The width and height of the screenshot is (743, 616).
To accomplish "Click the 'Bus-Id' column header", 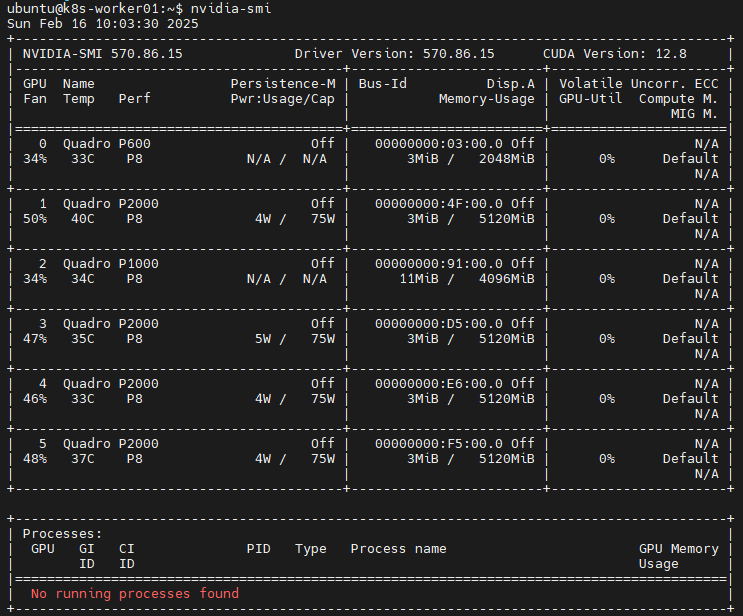I will point(382,84).
